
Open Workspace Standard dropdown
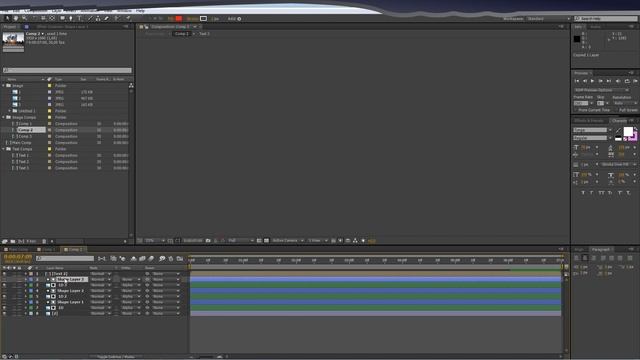(548, 19)
